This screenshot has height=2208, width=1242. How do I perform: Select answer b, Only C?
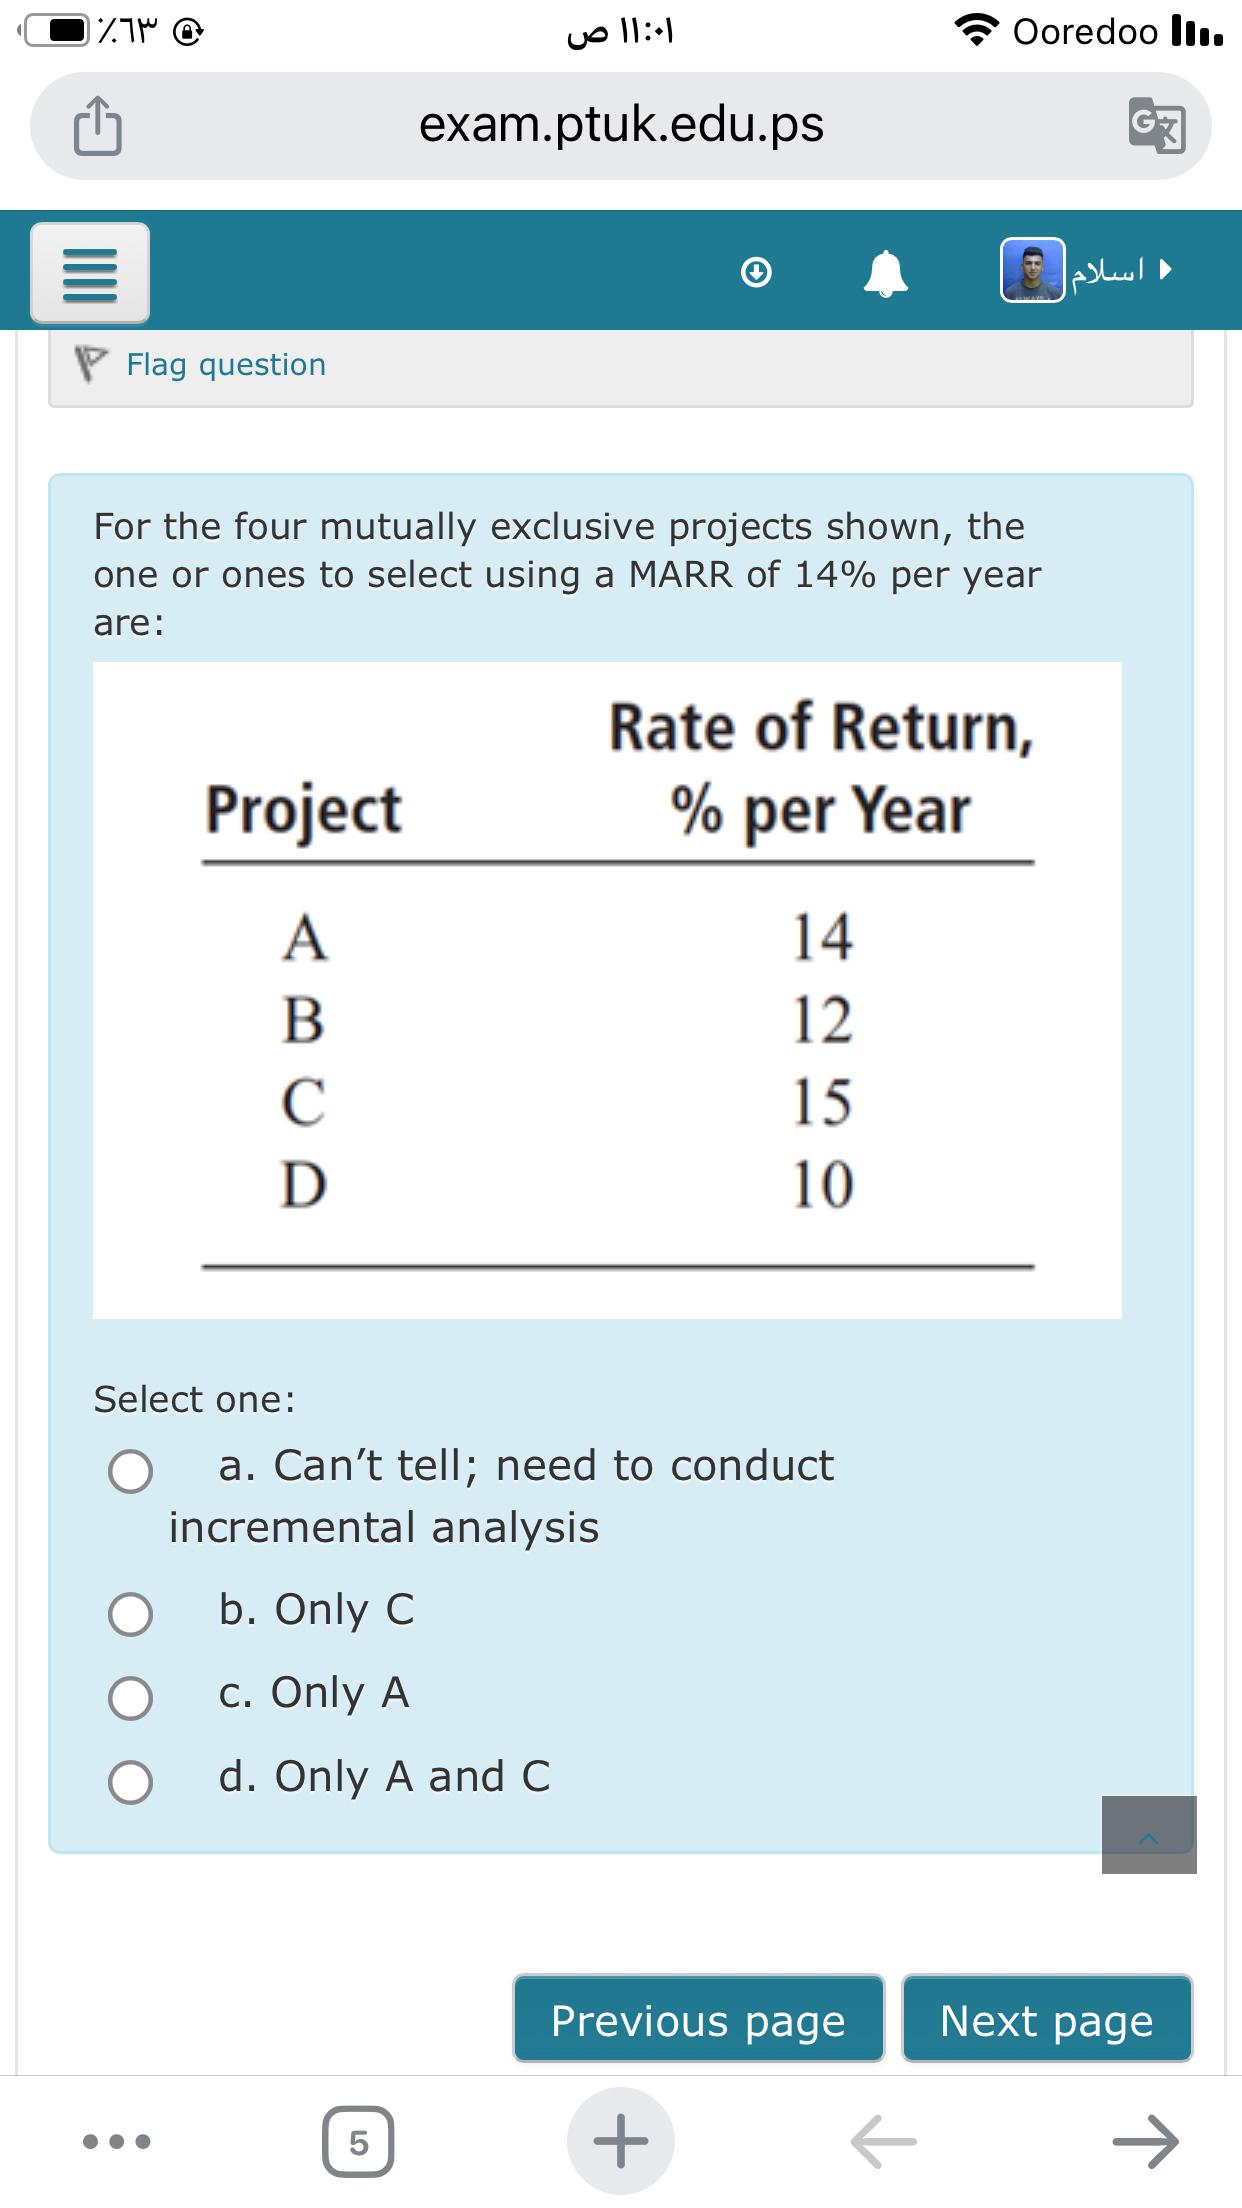(131, 1614)
